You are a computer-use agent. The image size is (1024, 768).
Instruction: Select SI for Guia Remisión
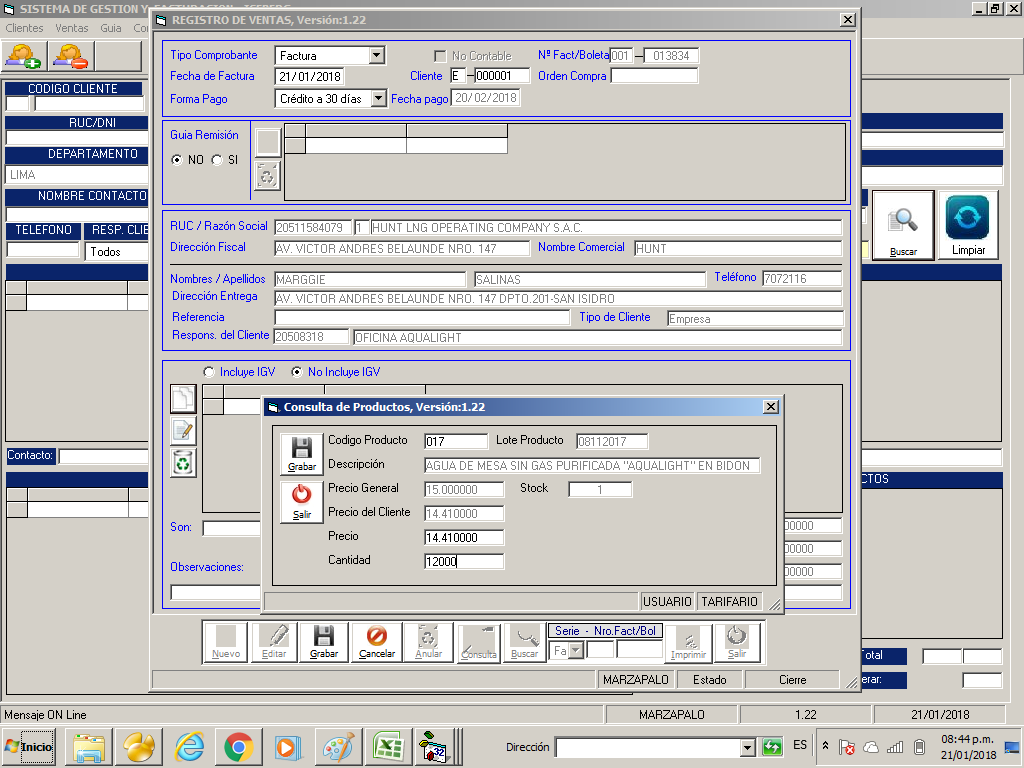(217, 160)
